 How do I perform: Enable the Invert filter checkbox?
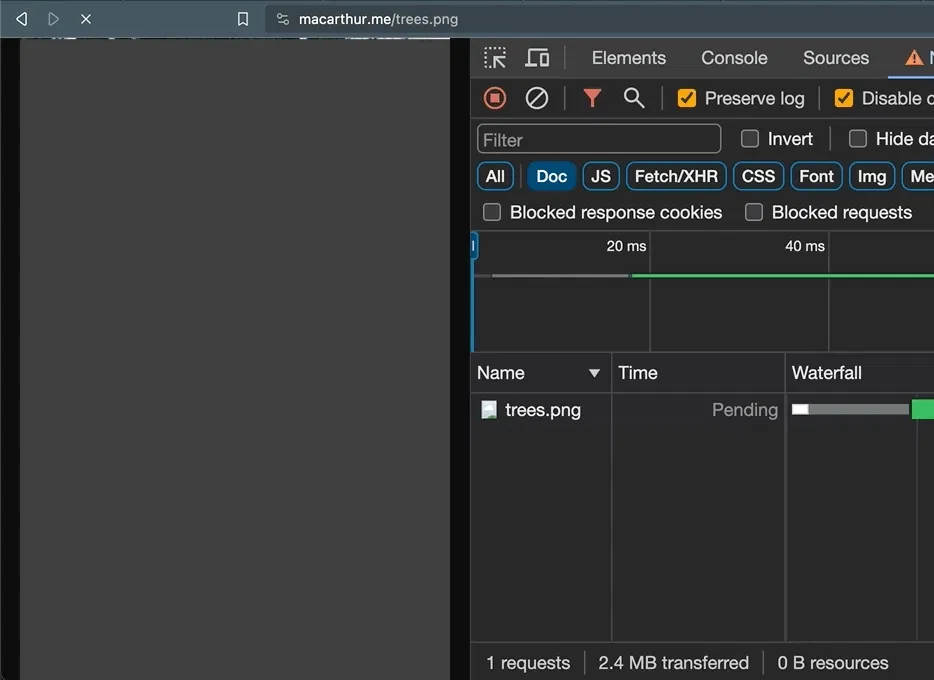point(750,139)
